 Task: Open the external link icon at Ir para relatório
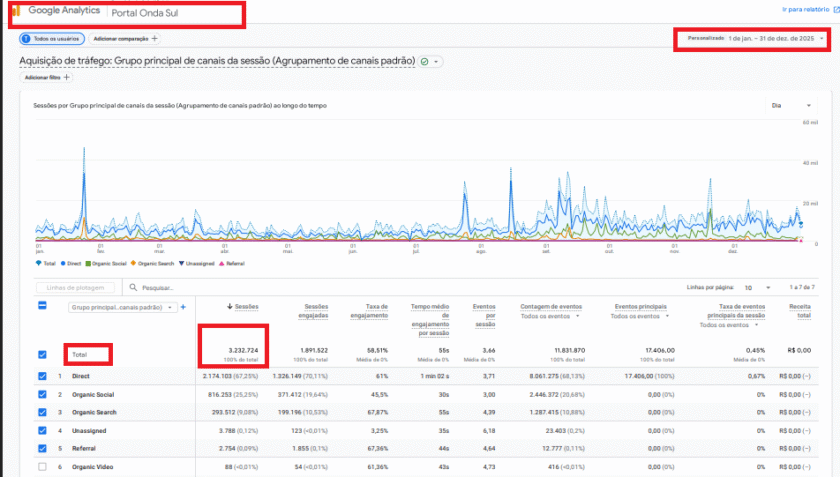pyautogui.click(x=836, y=10)
